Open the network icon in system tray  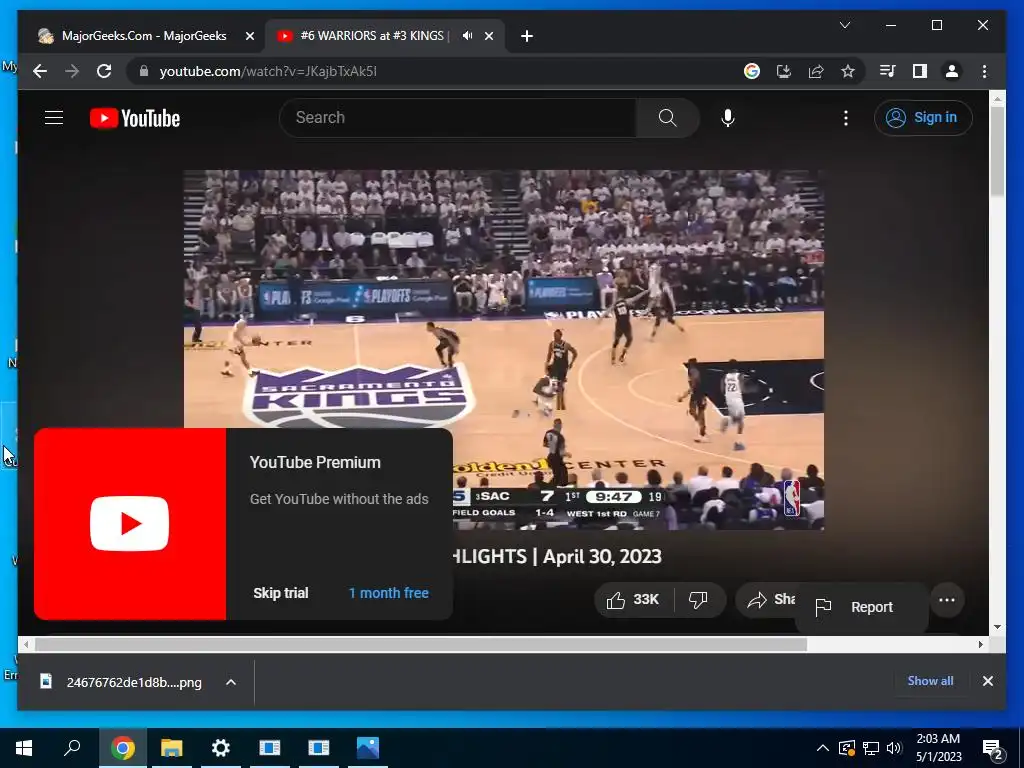click(871, 748)
